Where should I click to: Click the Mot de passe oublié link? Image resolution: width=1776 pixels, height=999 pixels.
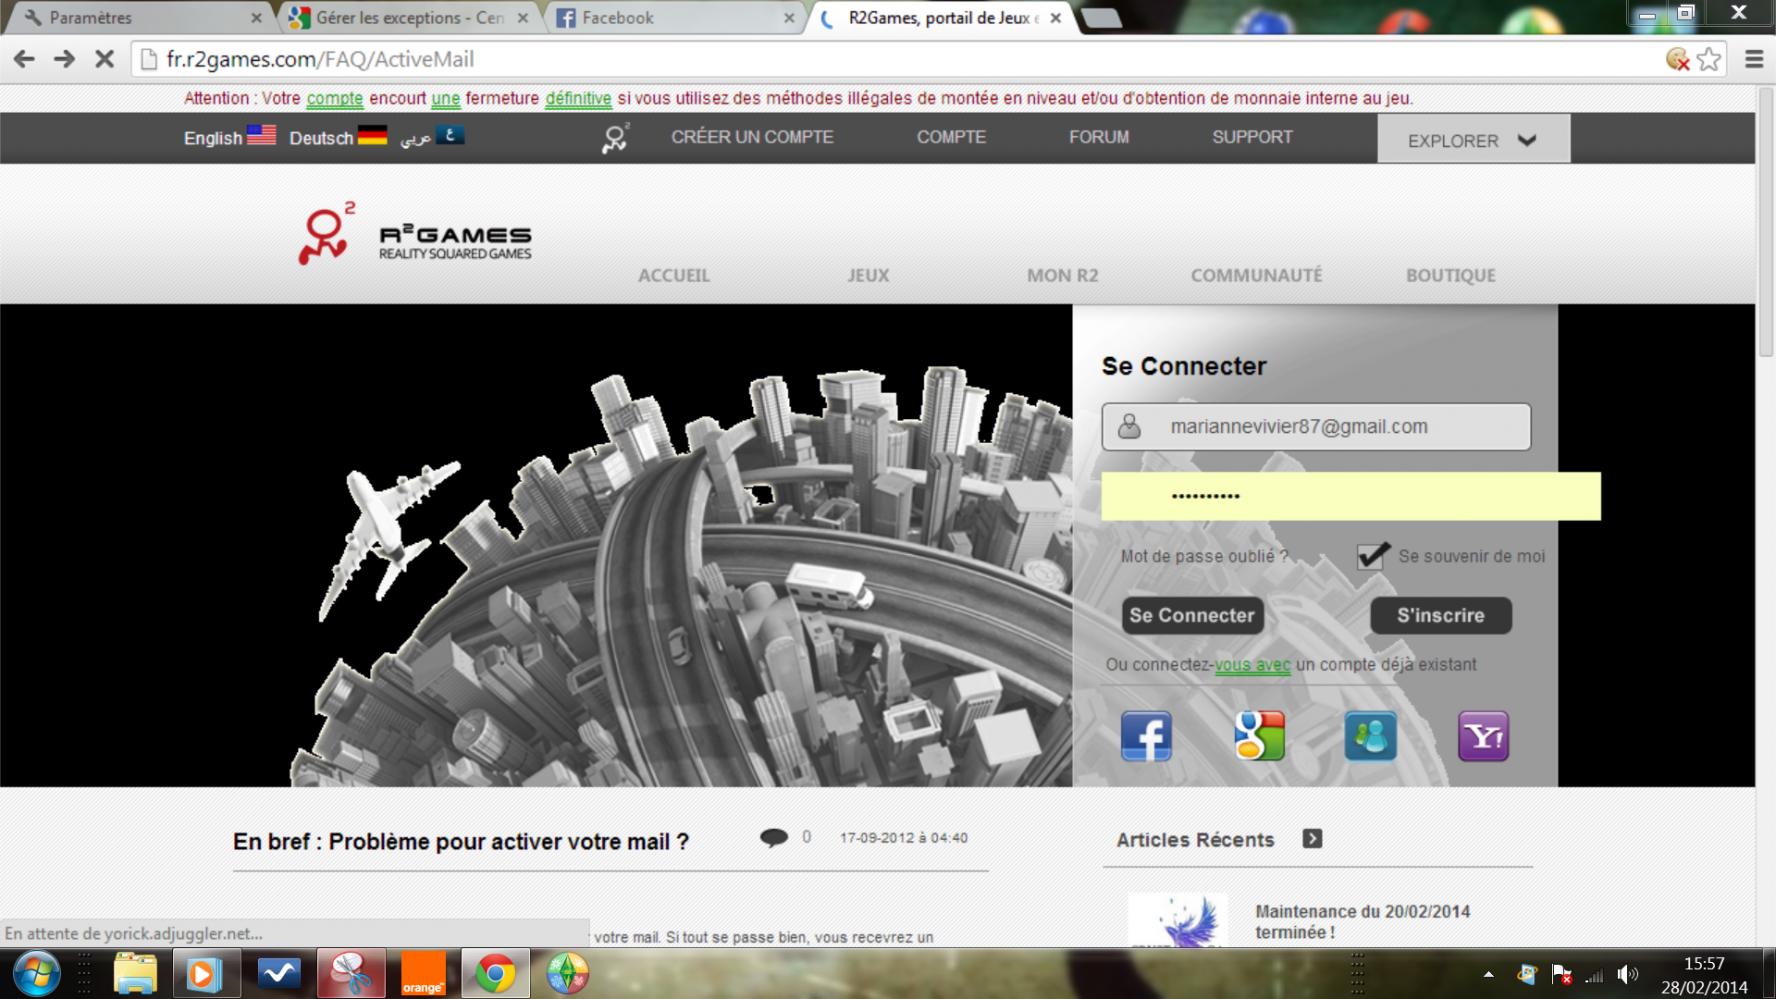pos(1204,556)
